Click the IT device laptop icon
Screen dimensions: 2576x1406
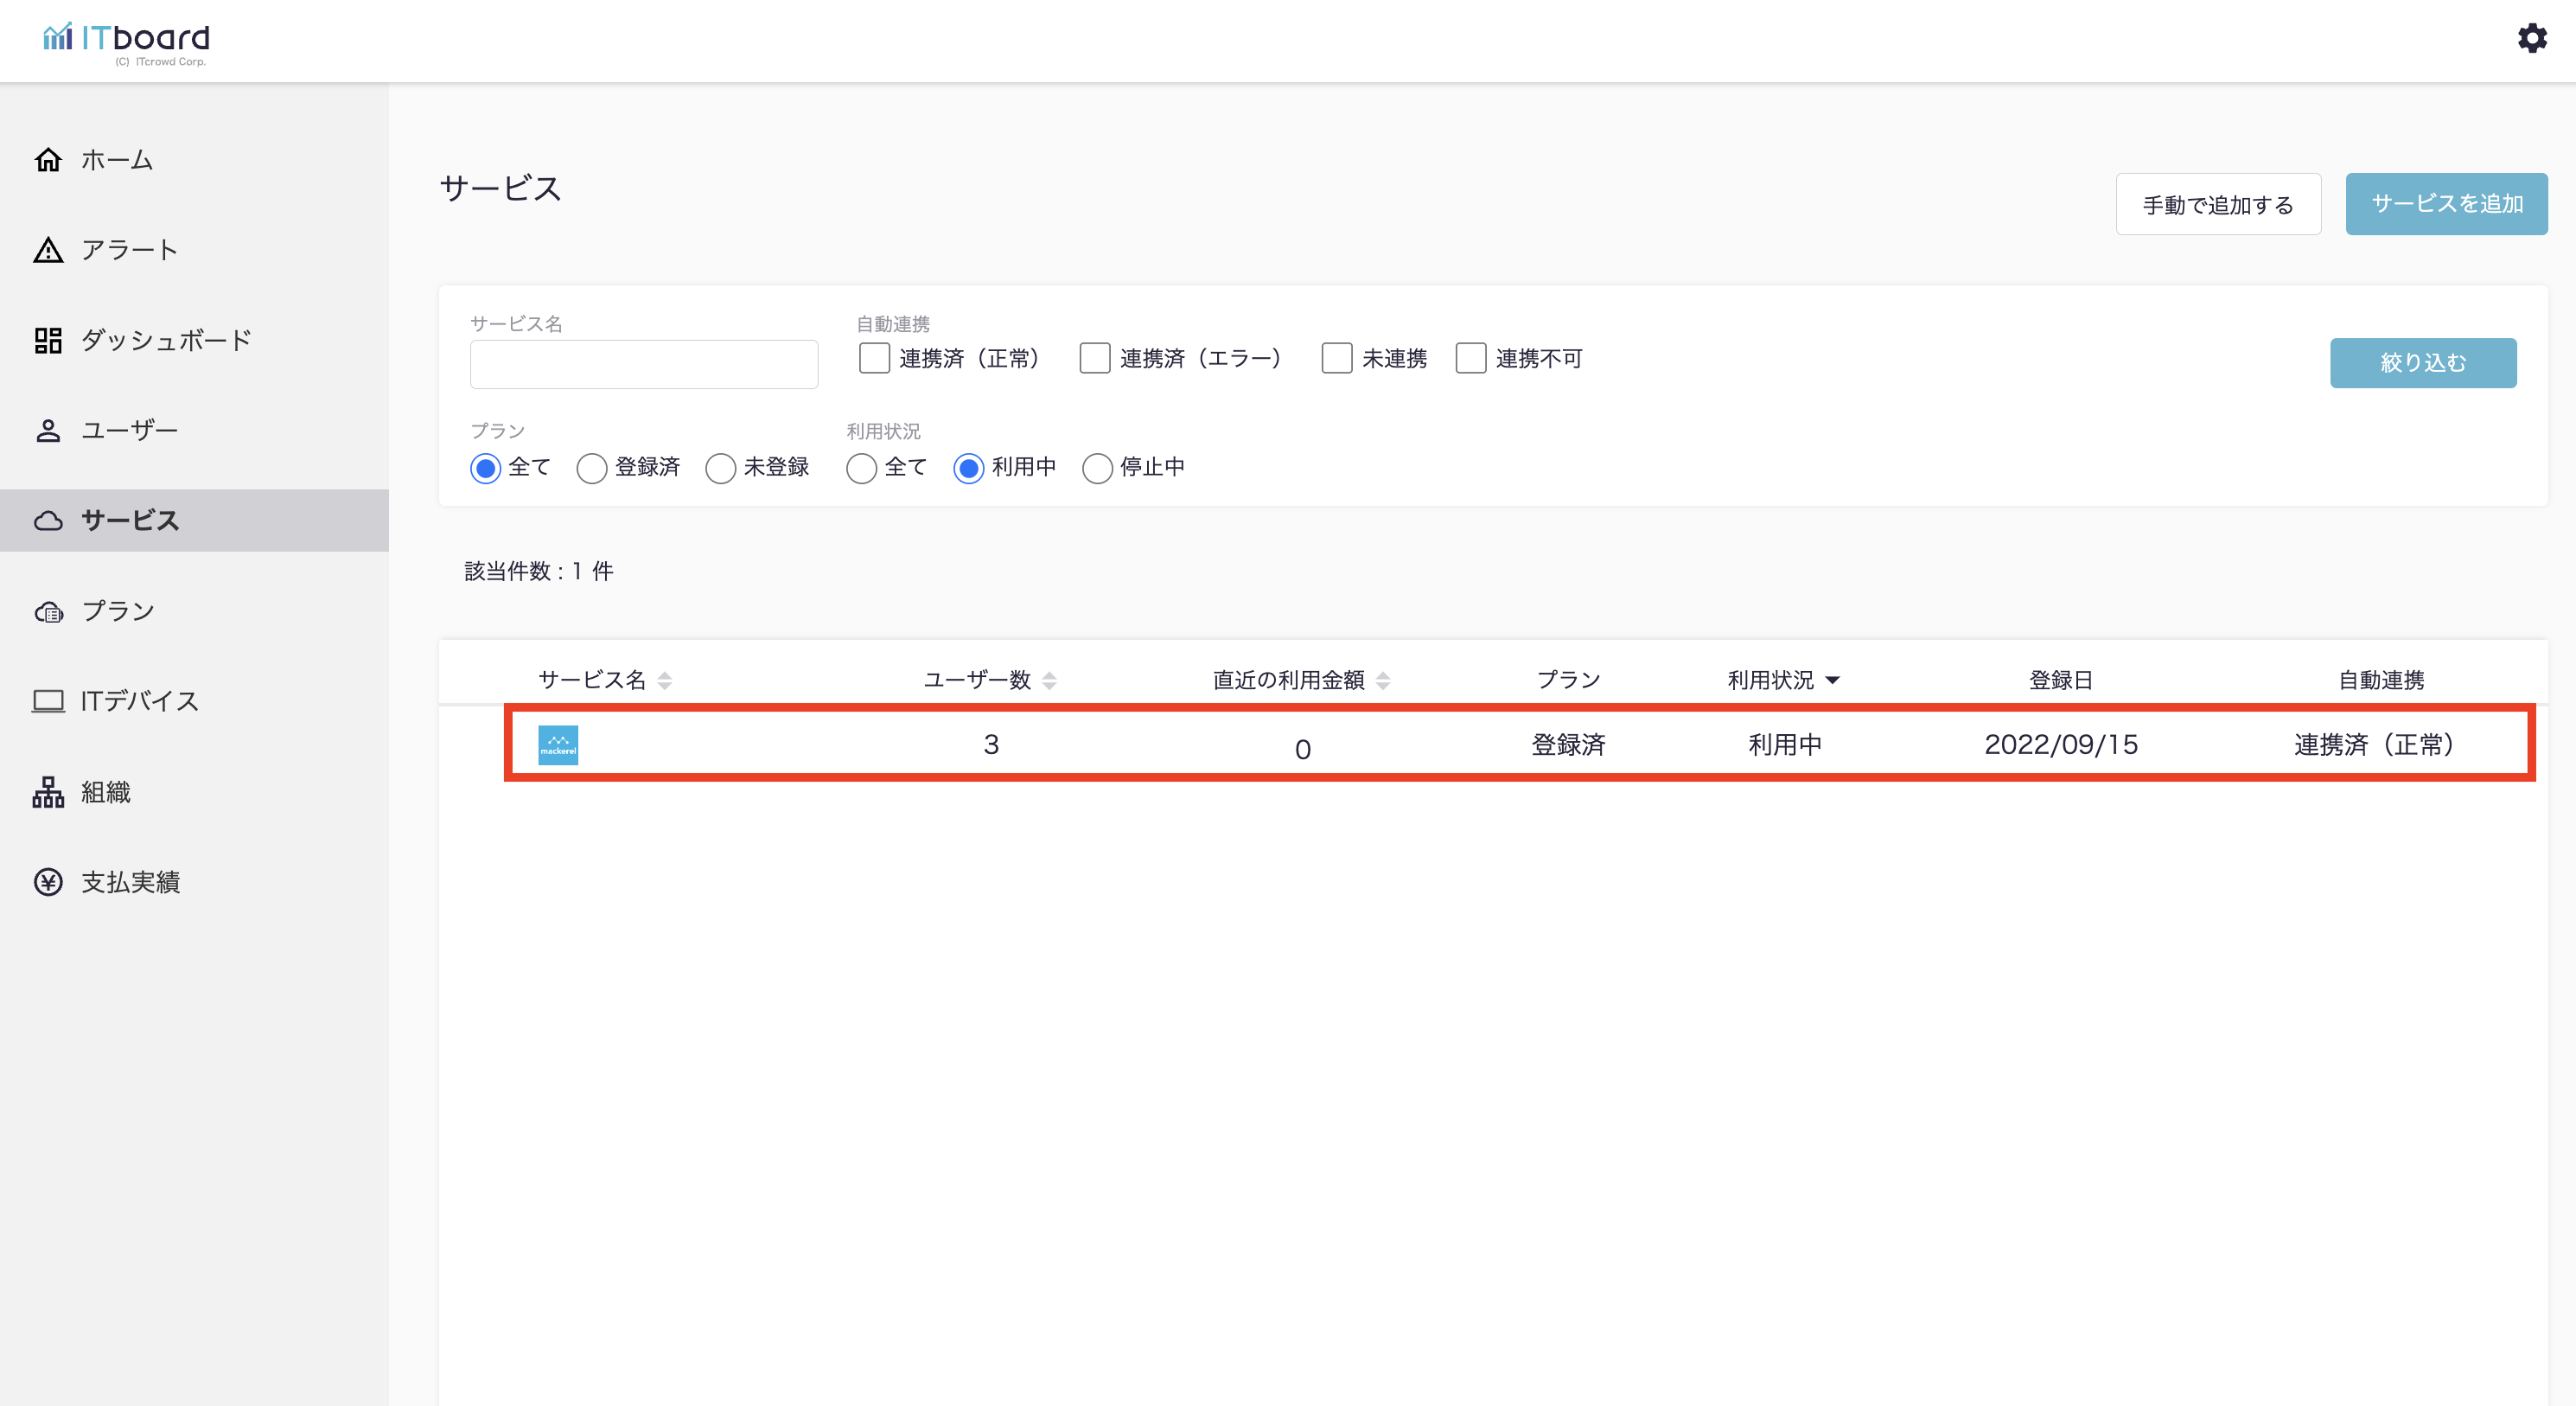(x=48, y=701)
